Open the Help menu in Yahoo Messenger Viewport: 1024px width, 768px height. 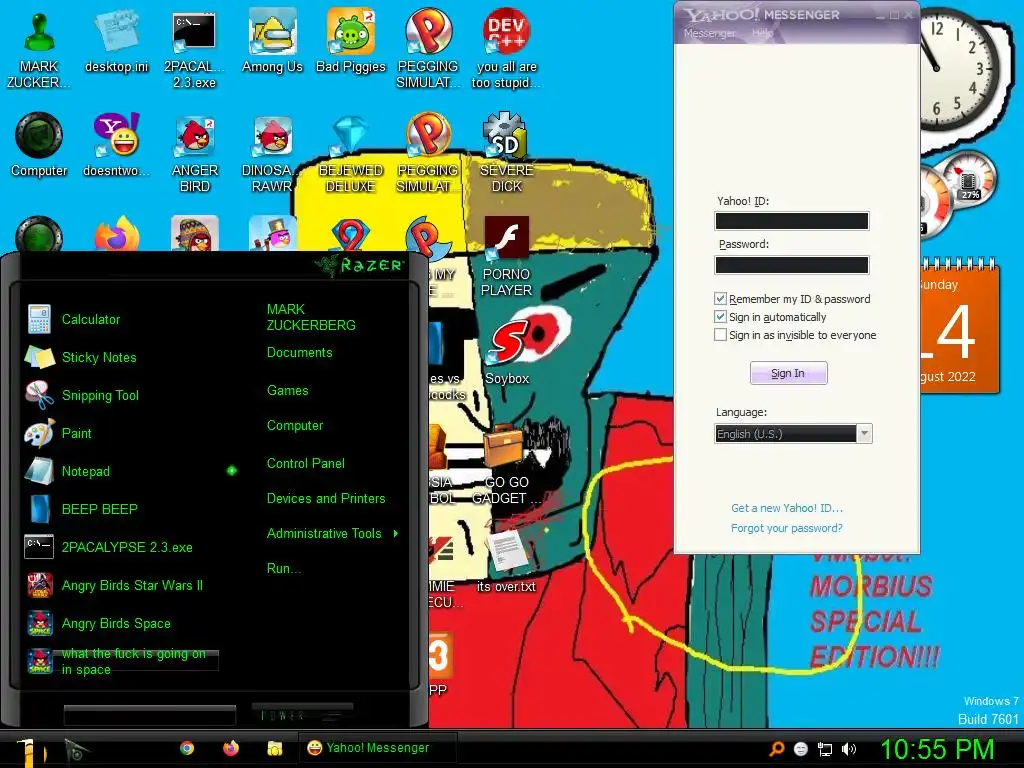tap(762, 33)
